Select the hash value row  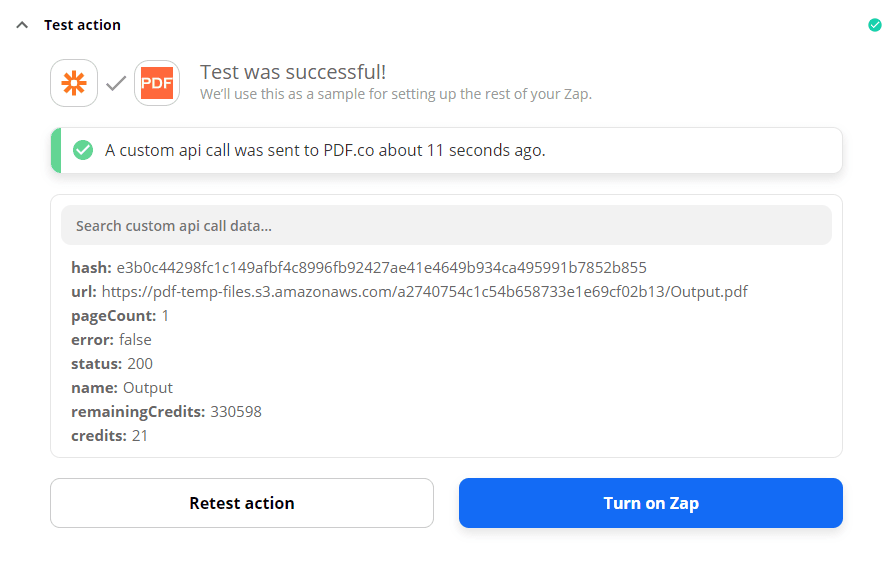381,268
